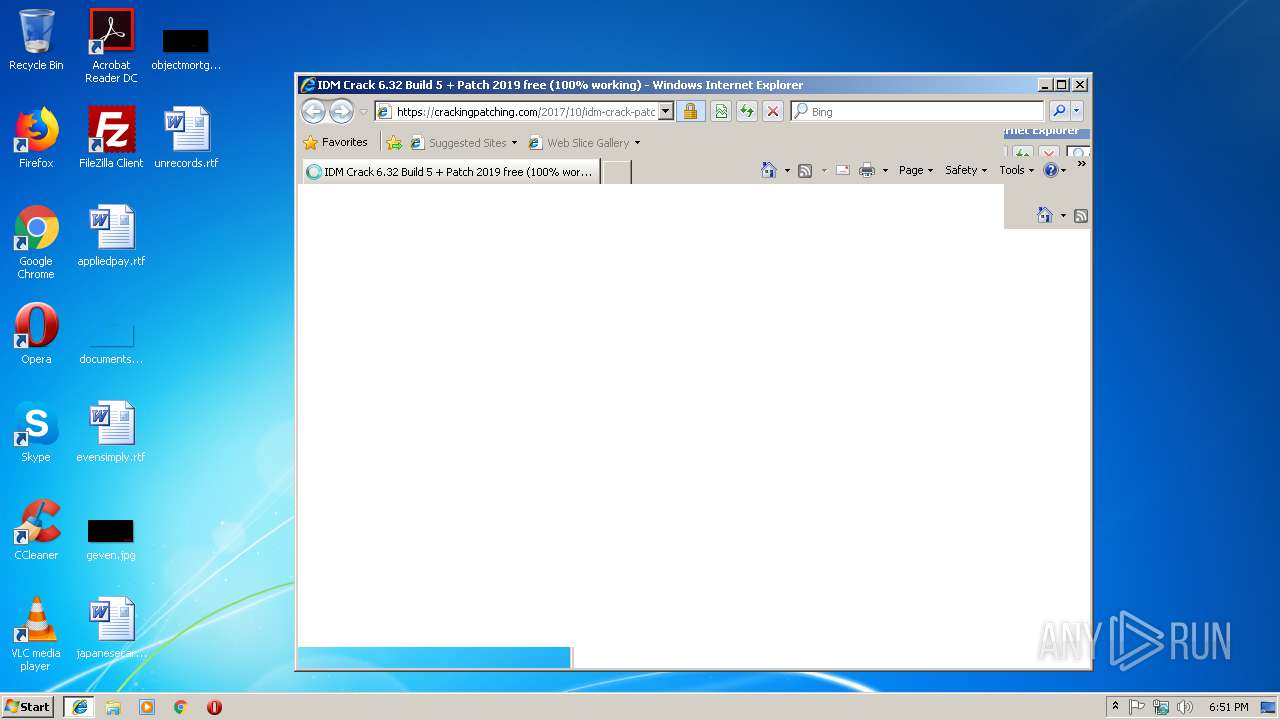Open the FileZilla Client shortcut
Screen dimensions: 1280x720
point(111,138)
